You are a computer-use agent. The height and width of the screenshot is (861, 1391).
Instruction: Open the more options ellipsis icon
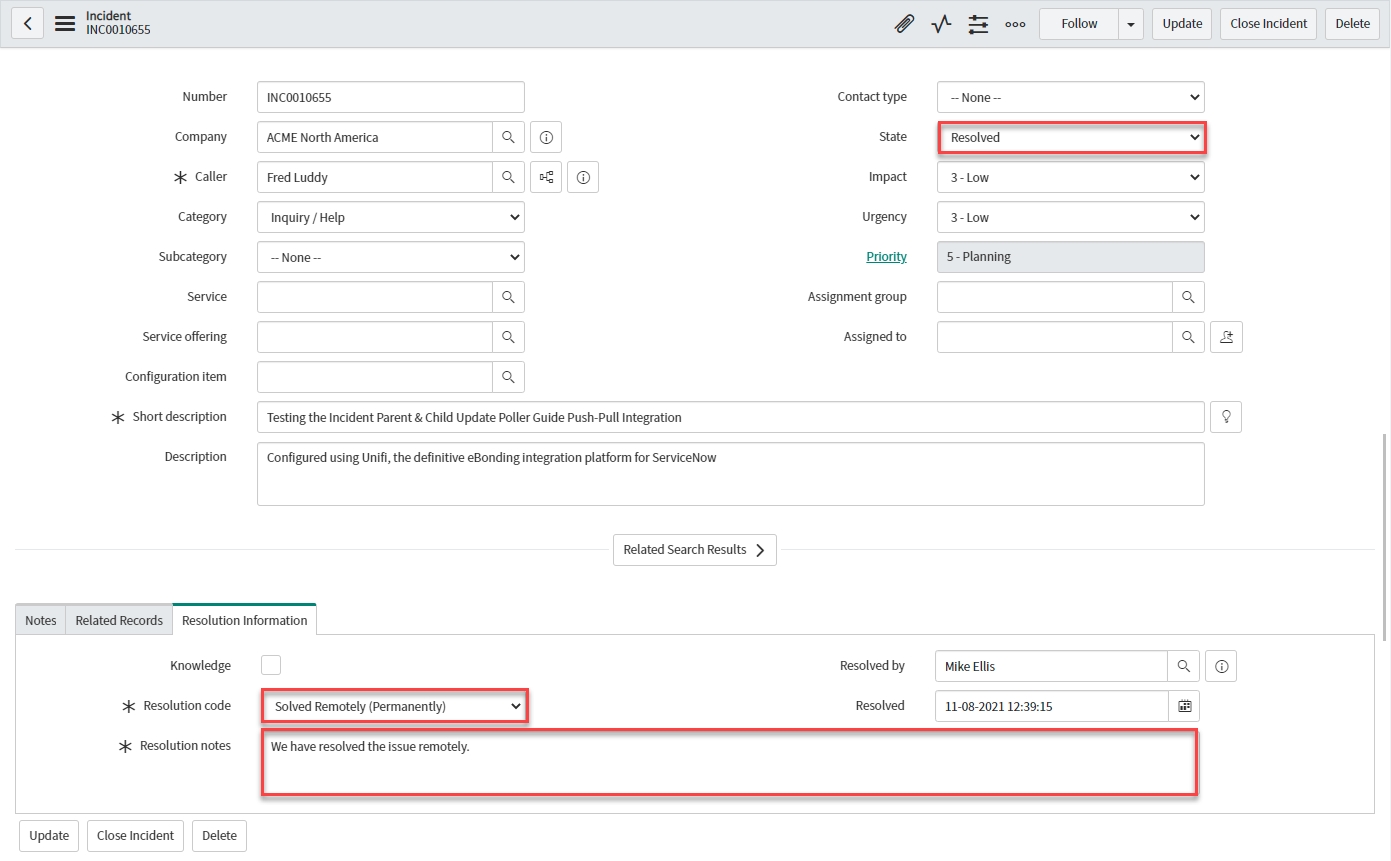click(x=1015, y=24)
